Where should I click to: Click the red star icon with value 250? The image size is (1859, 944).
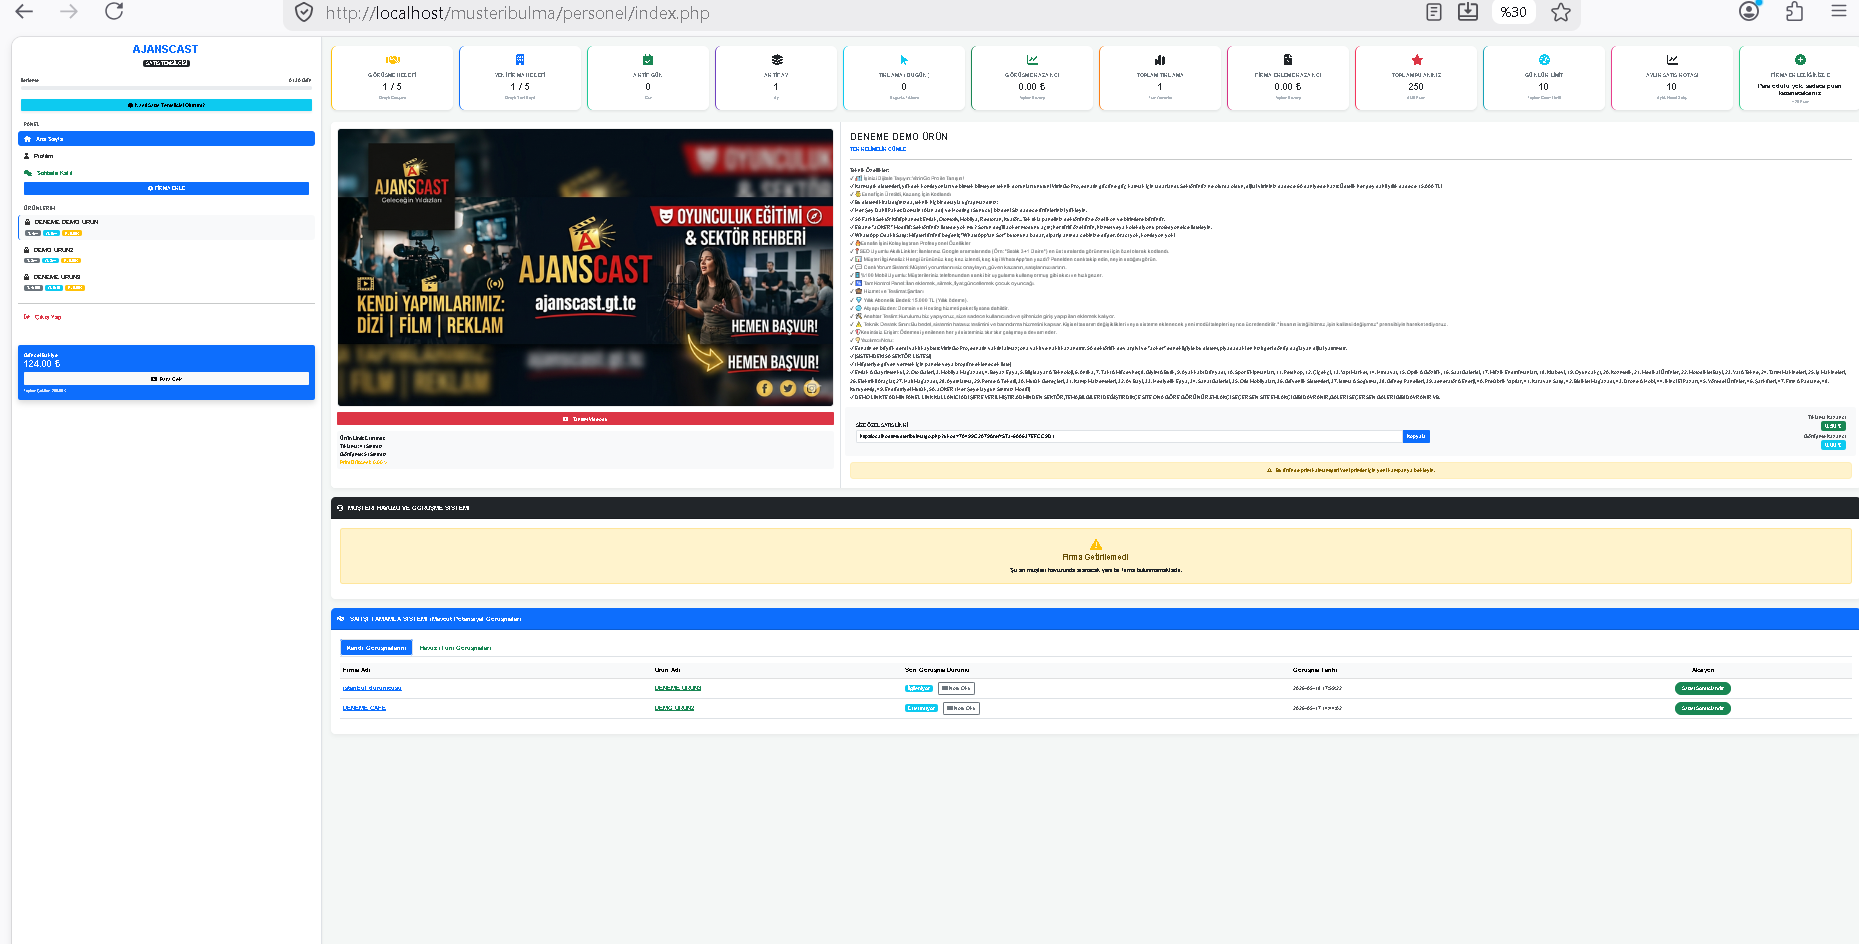coord(1416,60)
